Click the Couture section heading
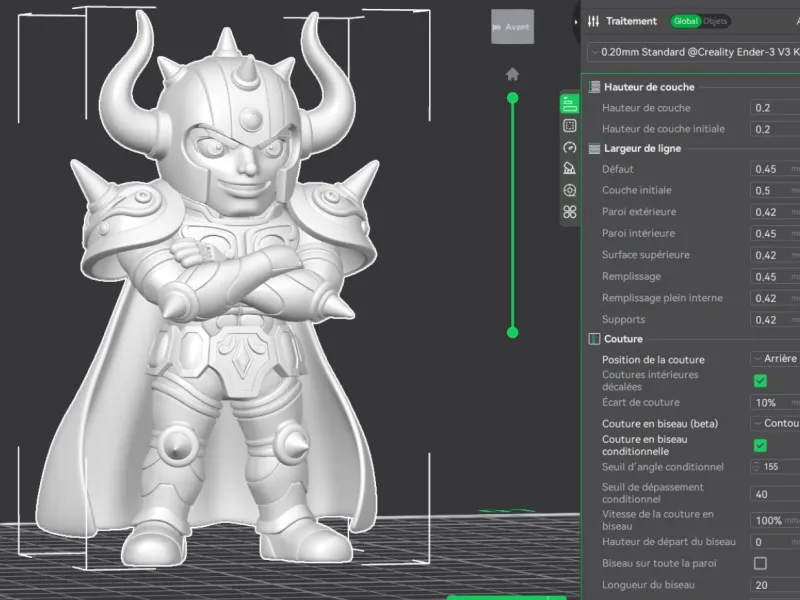This screenshot has height=600, width=800. click(x=623, y=339)
